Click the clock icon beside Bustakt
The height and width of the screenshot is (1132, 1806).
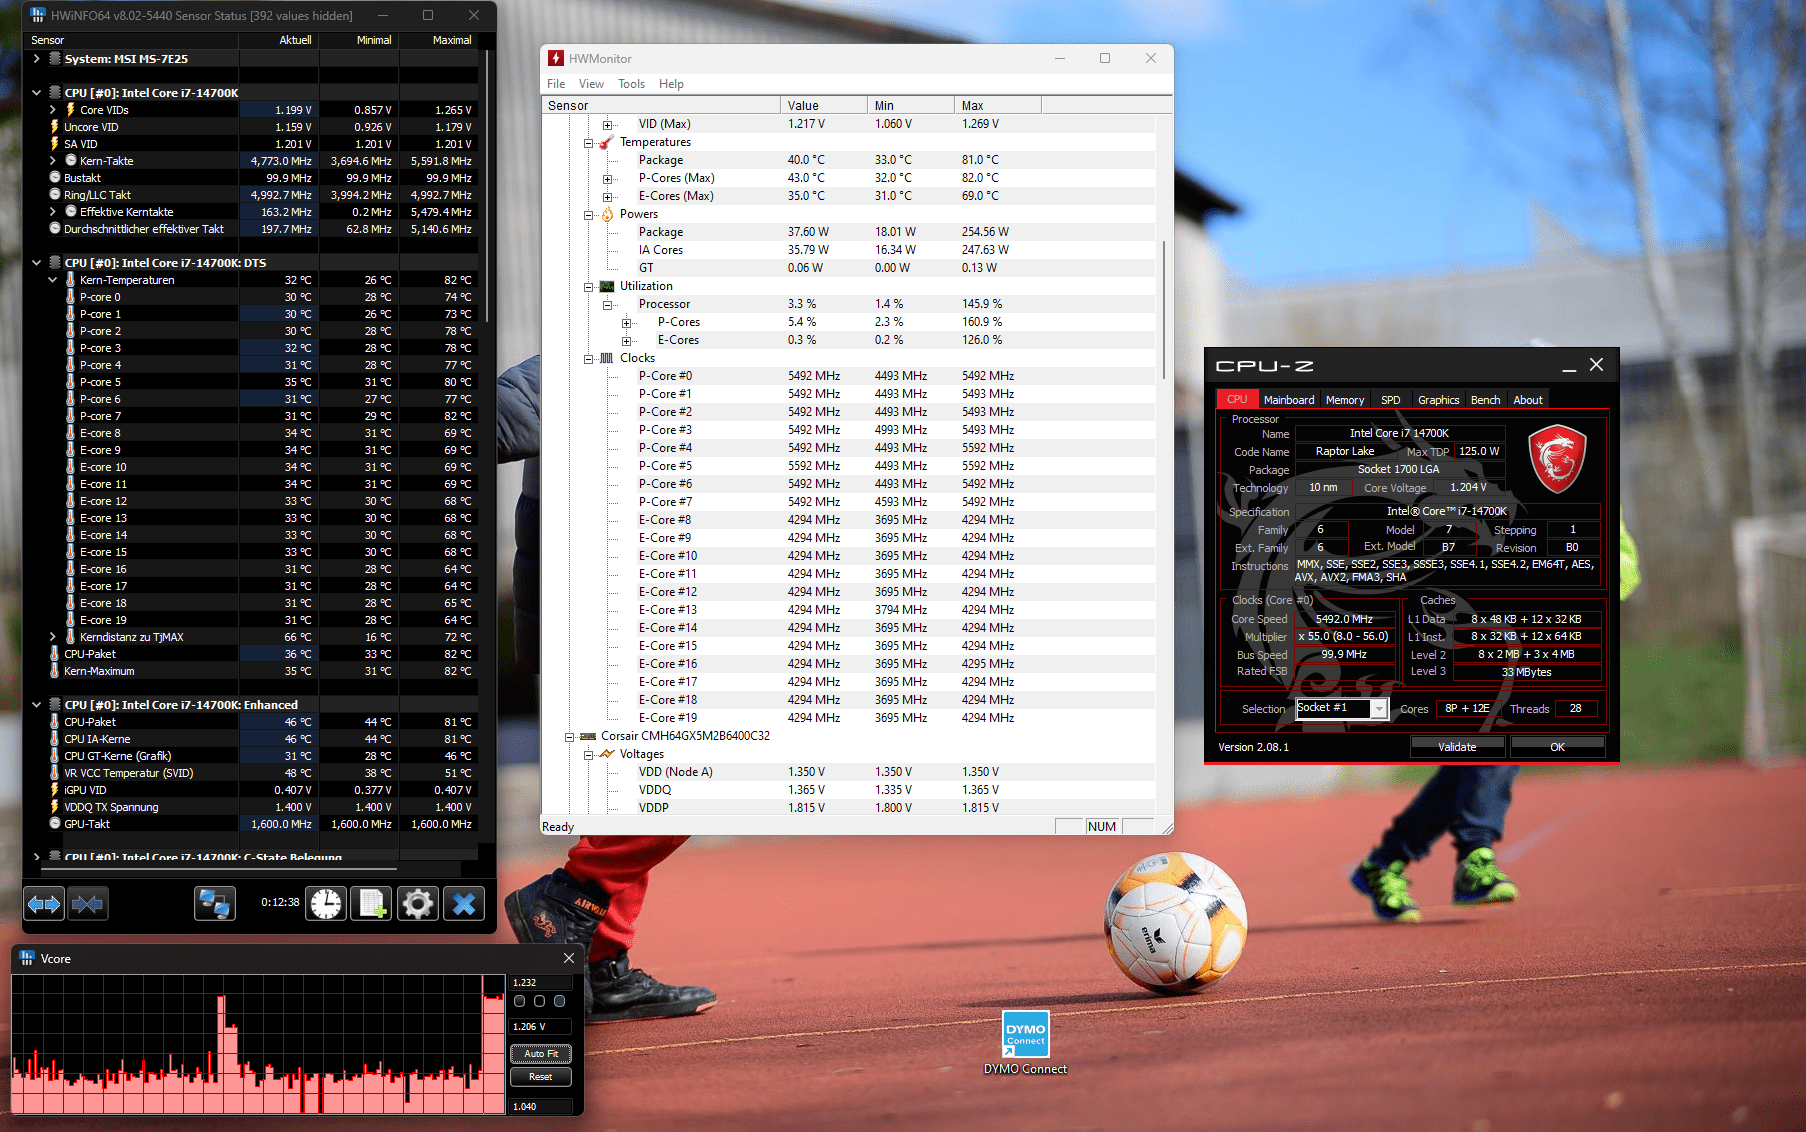pos(55,178)
